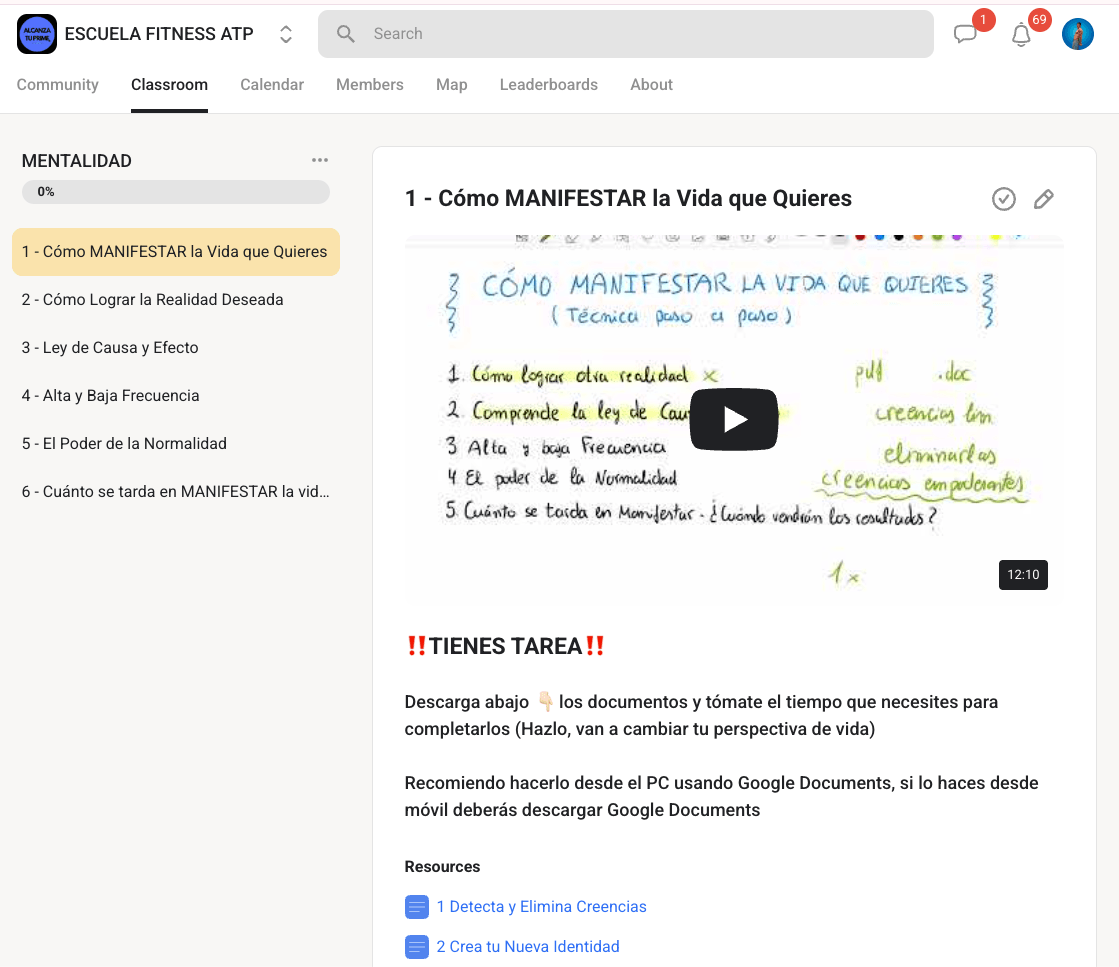The height and width of the screenshot is (967, 1119).
Task: Click the Search input field
Action: click(x=625, y=34)
